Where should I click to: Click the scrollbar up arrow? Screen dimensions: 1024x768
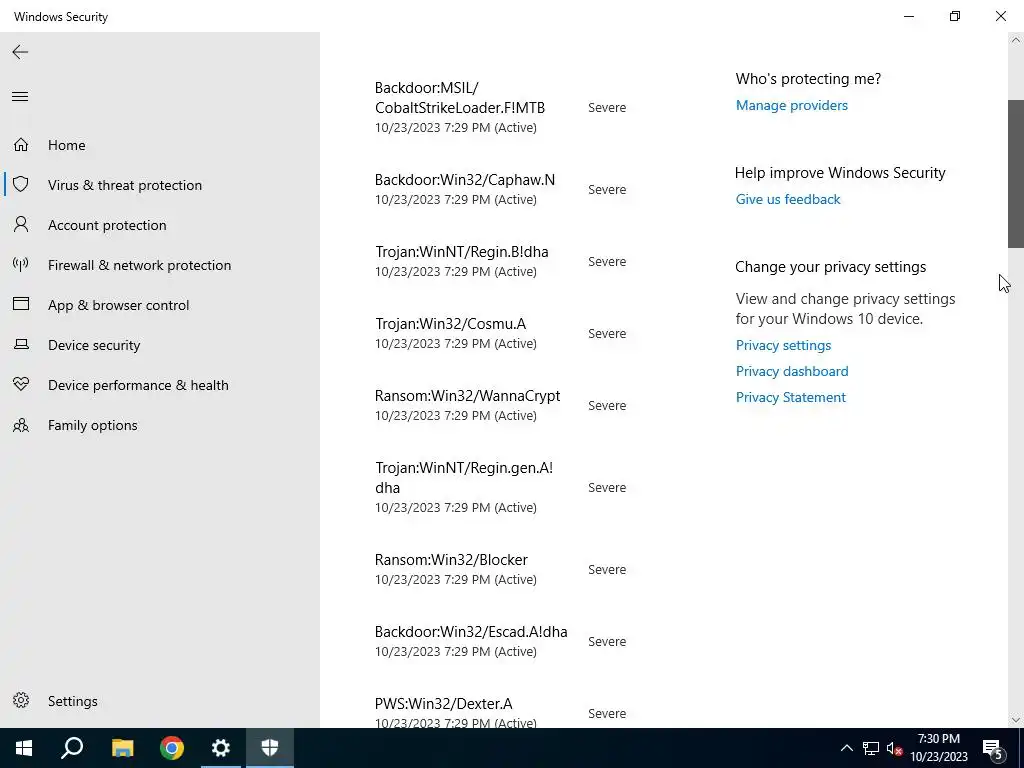click(1016, 40)
